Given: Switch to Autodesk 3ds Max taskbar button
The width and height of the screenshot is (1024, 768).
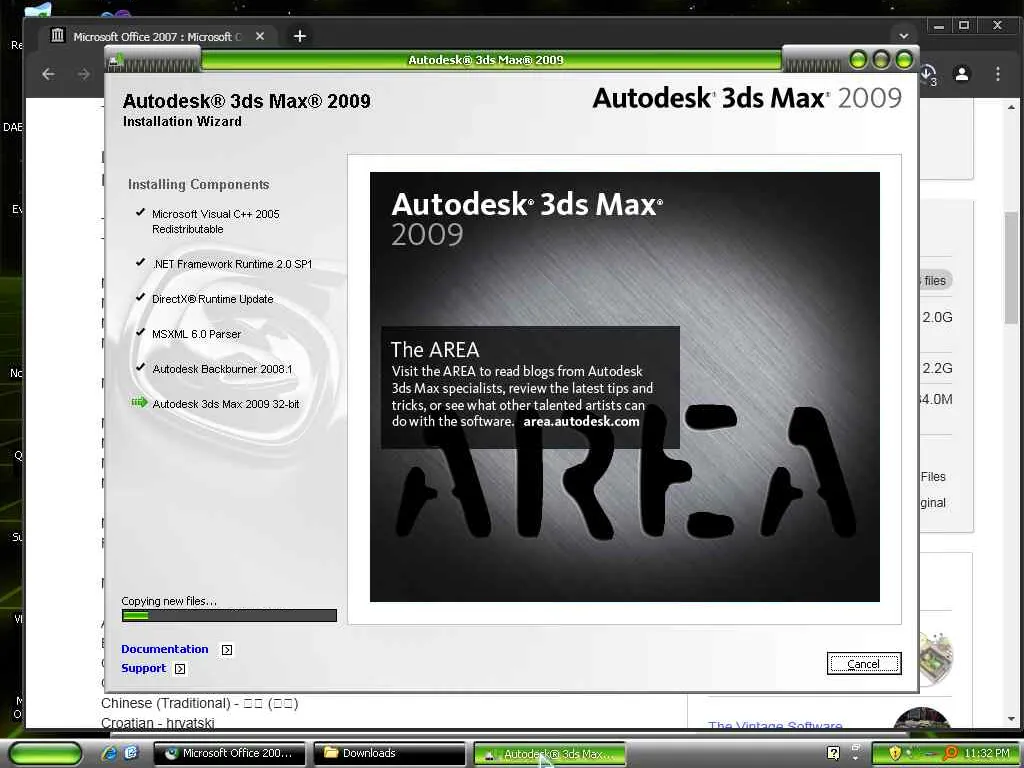Looking at the screenshot, I should coord(549,754).
